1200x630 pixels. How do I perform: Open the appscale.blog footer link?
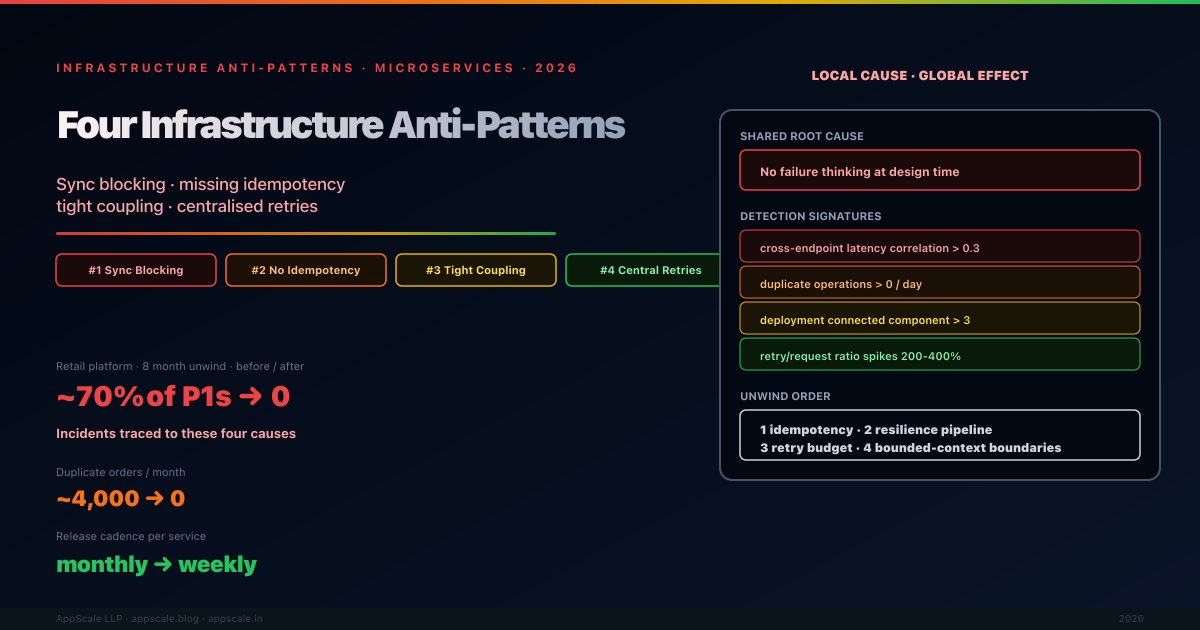pos(167,619)
